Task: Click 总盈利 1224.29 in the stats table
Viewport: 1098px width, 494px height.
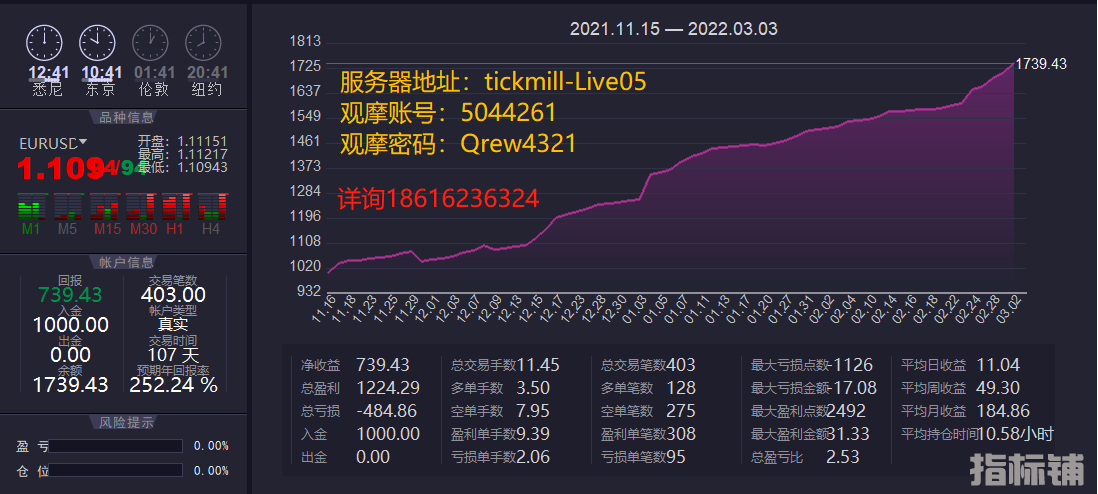Action: tap(360, 388)
